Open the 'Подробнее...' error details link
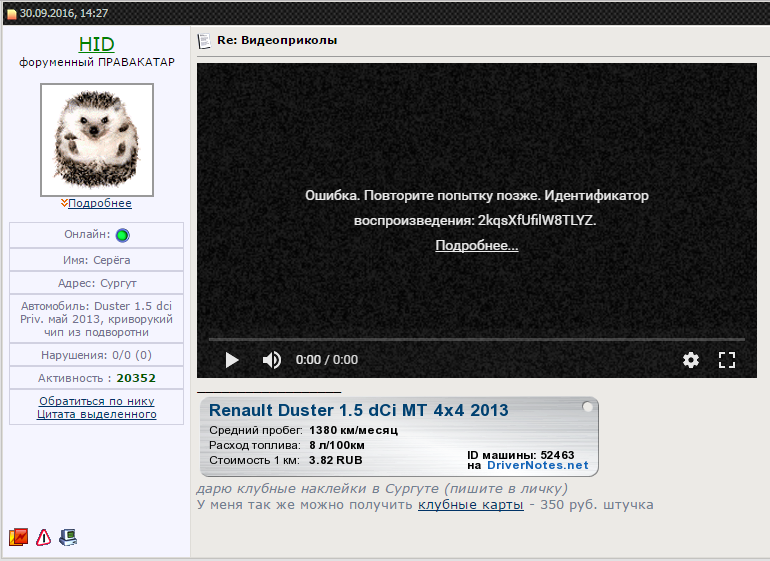The width and height of the screenshot is (770, 561). pos(476,245)
